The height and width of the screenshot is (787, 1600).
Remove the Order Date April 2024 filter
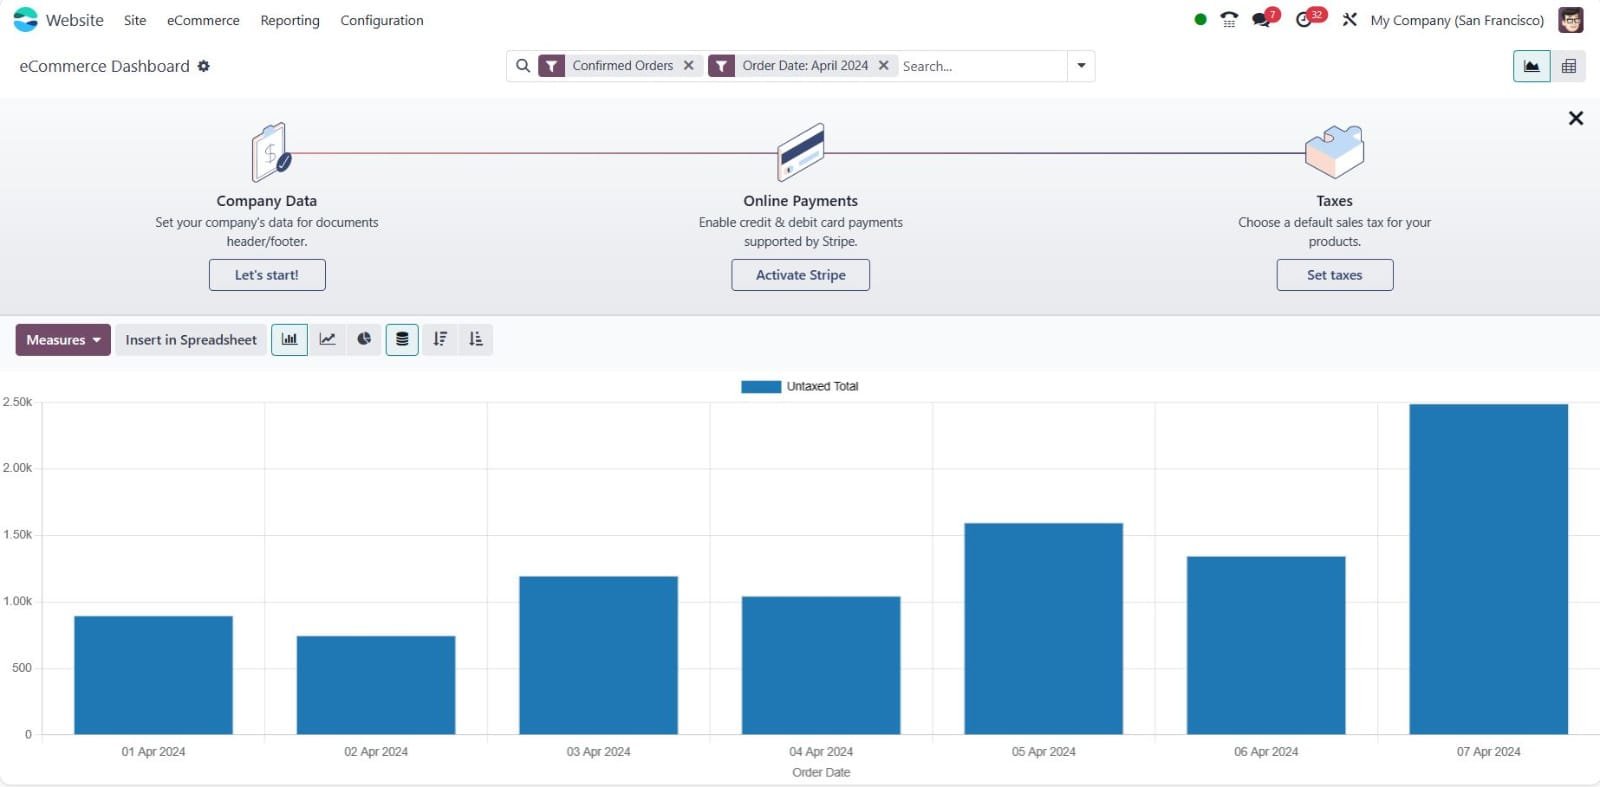pyautogui.click(x=883, y=66)
